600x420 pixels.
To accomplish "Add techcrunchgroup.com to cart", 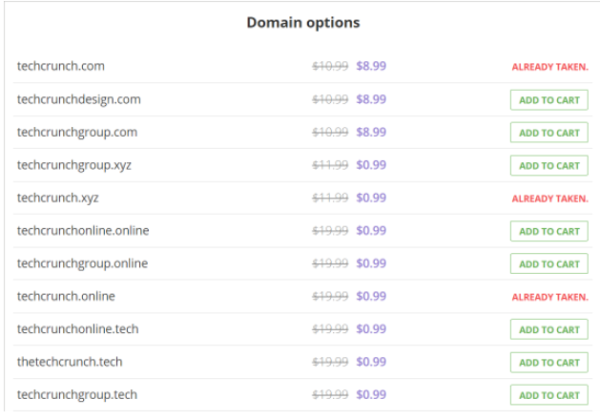I will coord(549,133).
